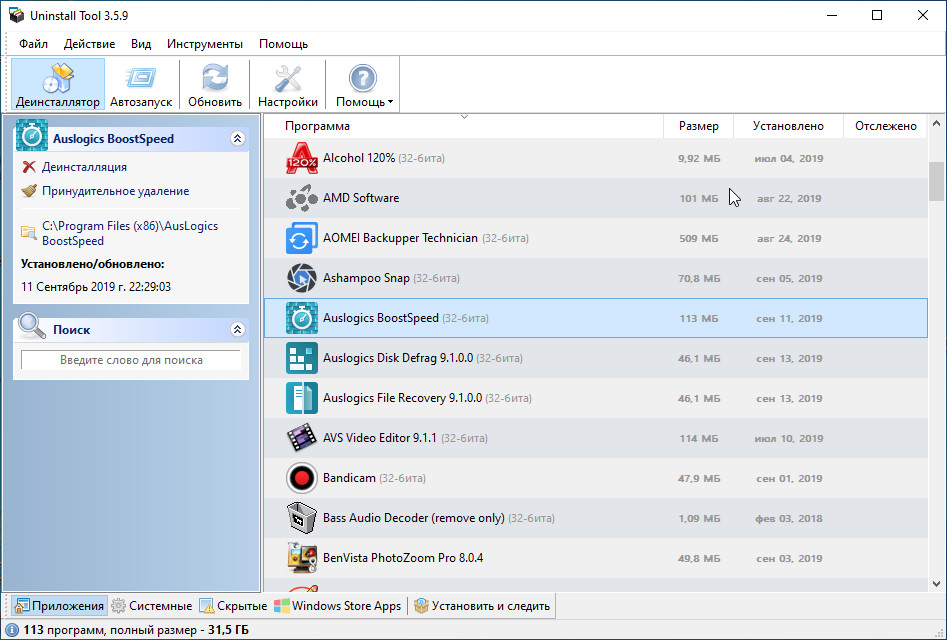Screen dimensions: 947x640
Task: Click the 509 МБ size of AOMEI Backupper
Action: click(x=699, y=238)
